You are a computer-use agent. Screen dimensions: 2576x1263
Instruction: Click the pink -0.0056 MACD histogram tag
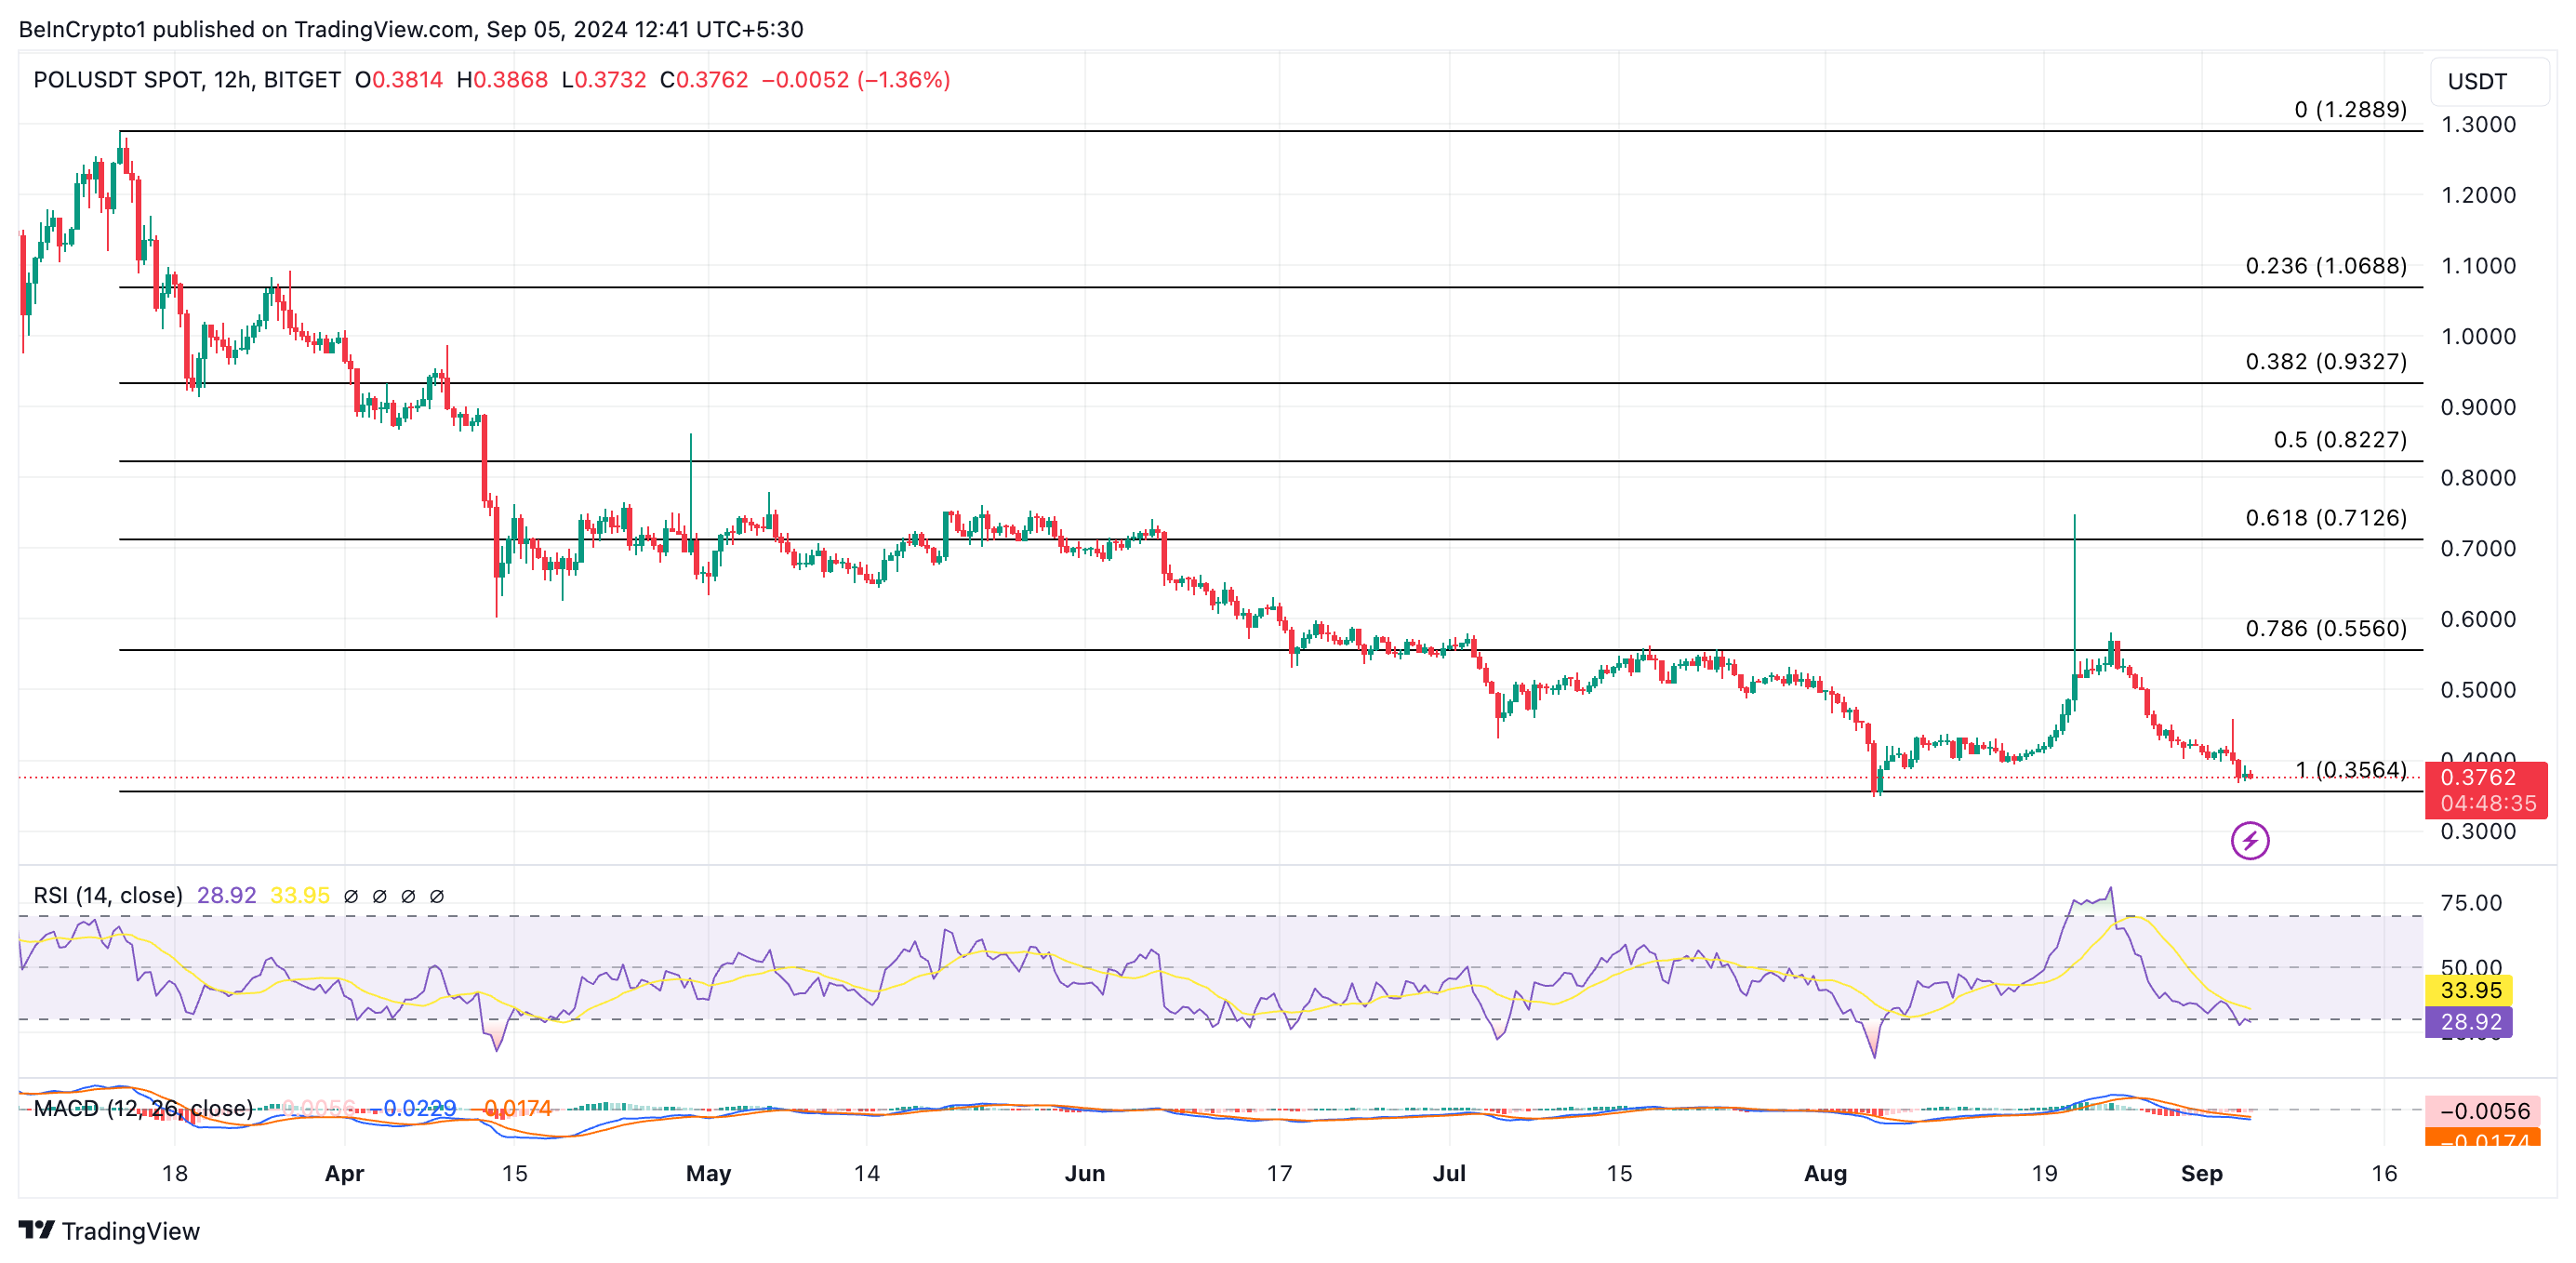tap(2484, 1110)
